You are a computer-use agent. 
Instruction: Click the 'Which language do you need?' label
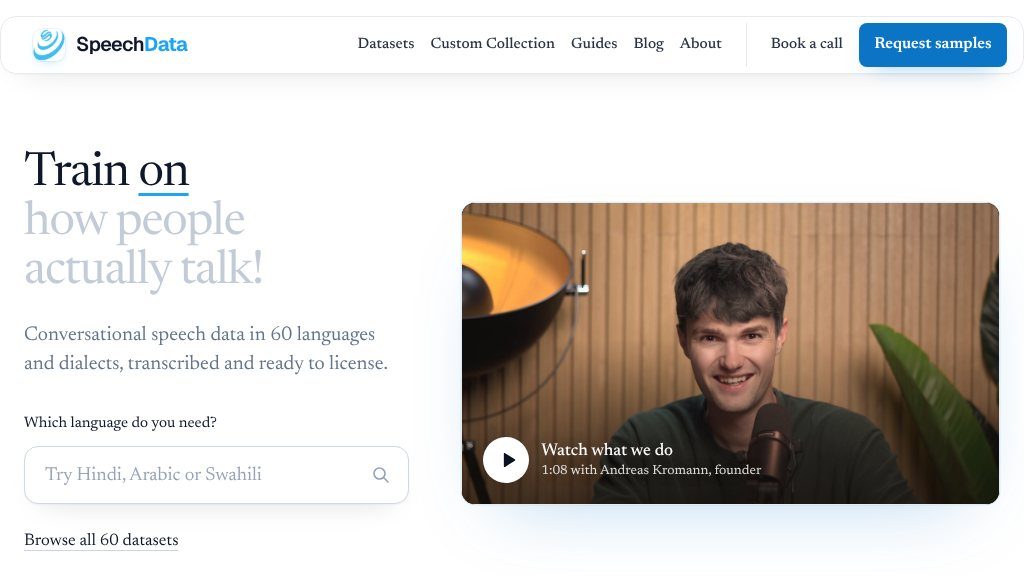120,422
